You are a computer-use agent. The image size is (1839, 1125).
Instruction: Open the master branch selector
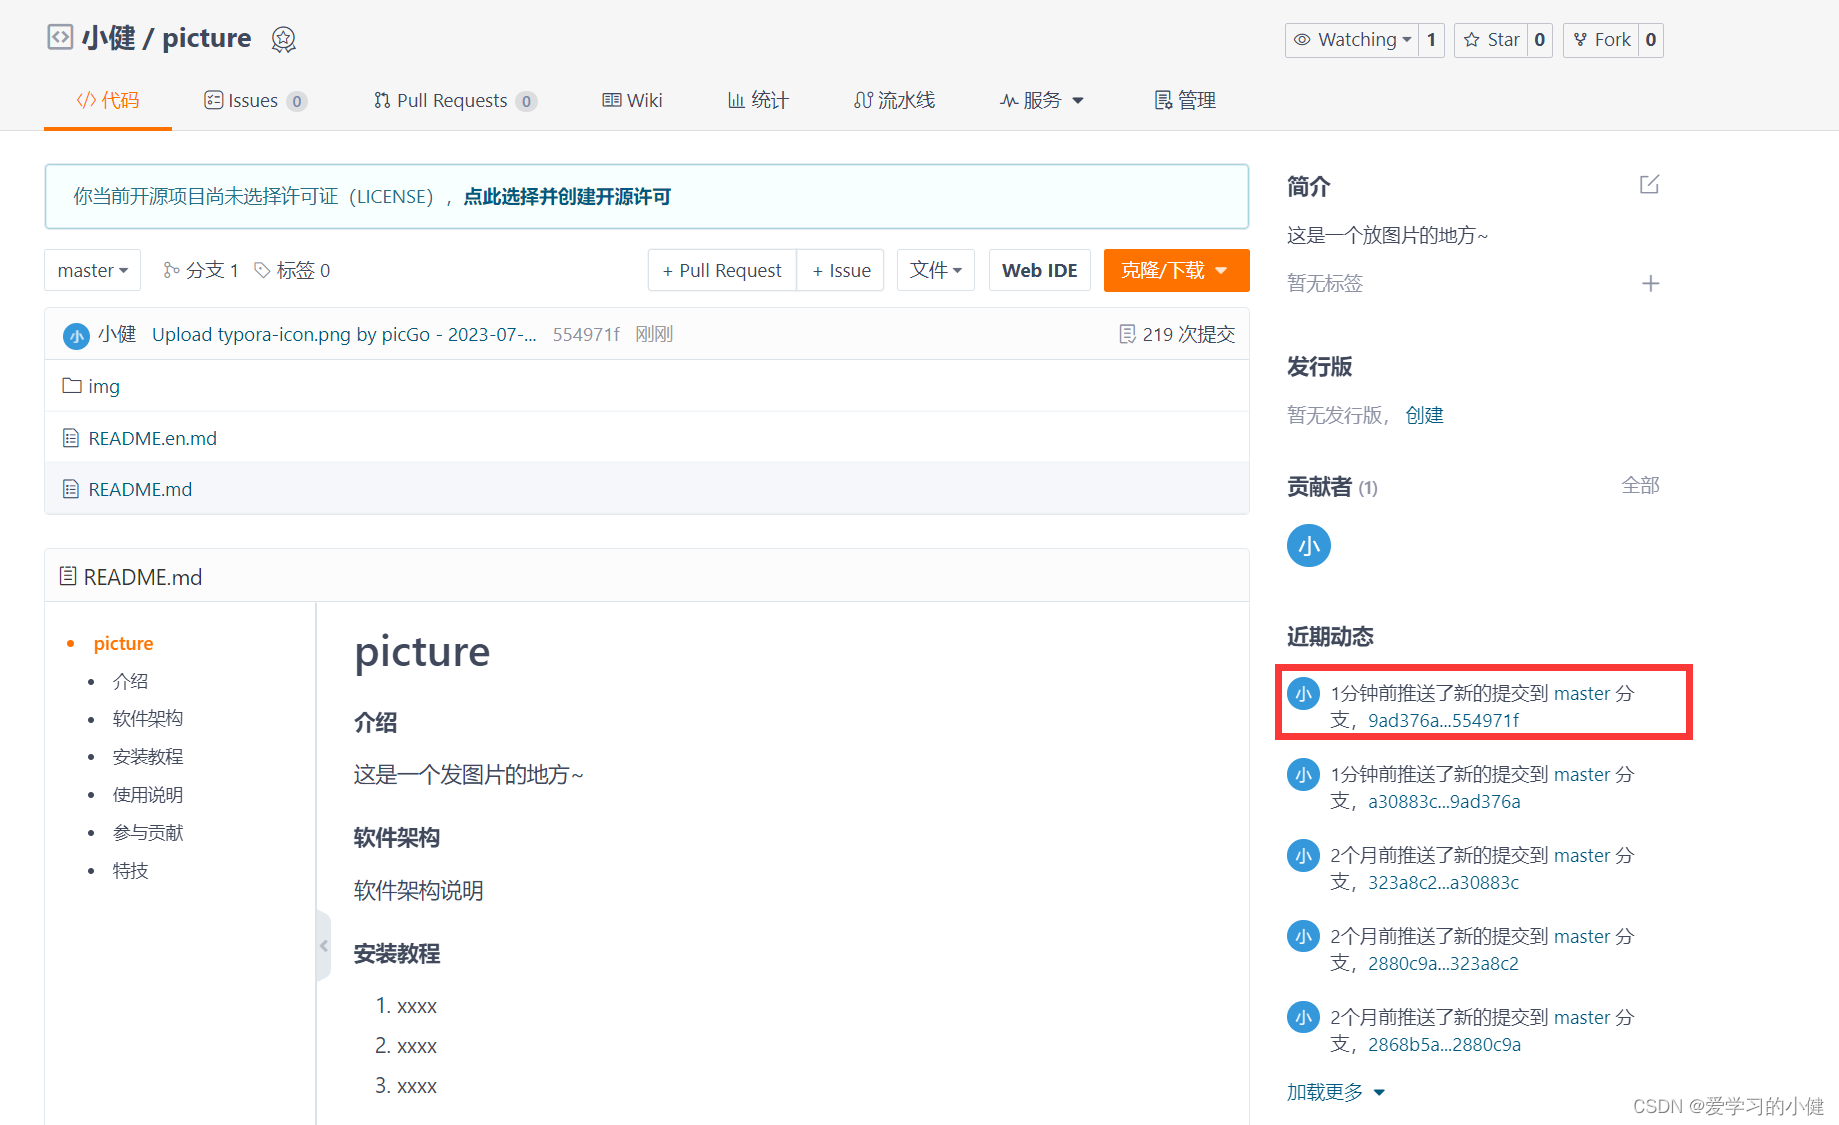[92, 270]
